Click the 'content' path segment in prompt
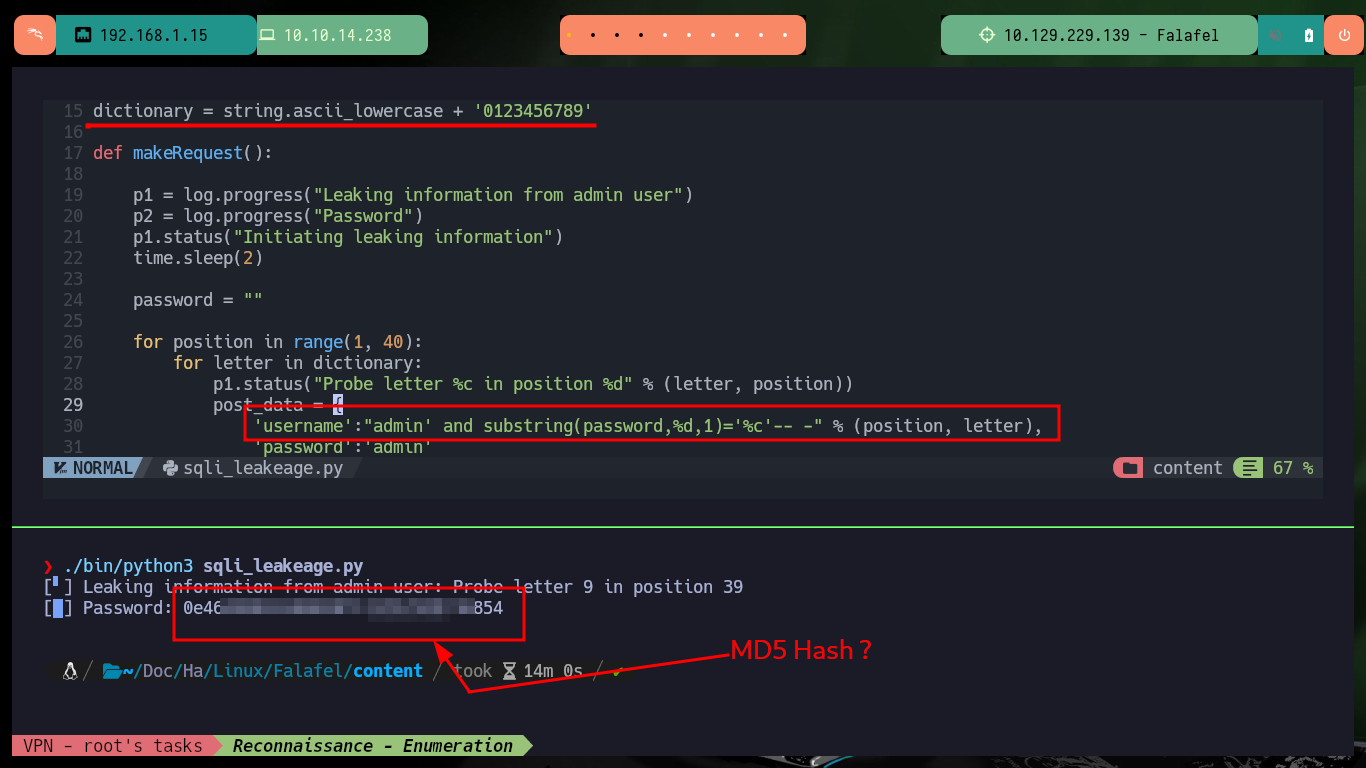 coord(388,671)
